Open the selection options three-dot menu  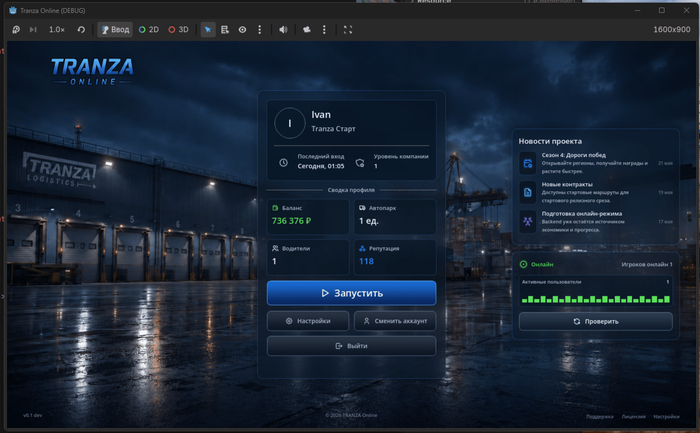coord(259,29)
